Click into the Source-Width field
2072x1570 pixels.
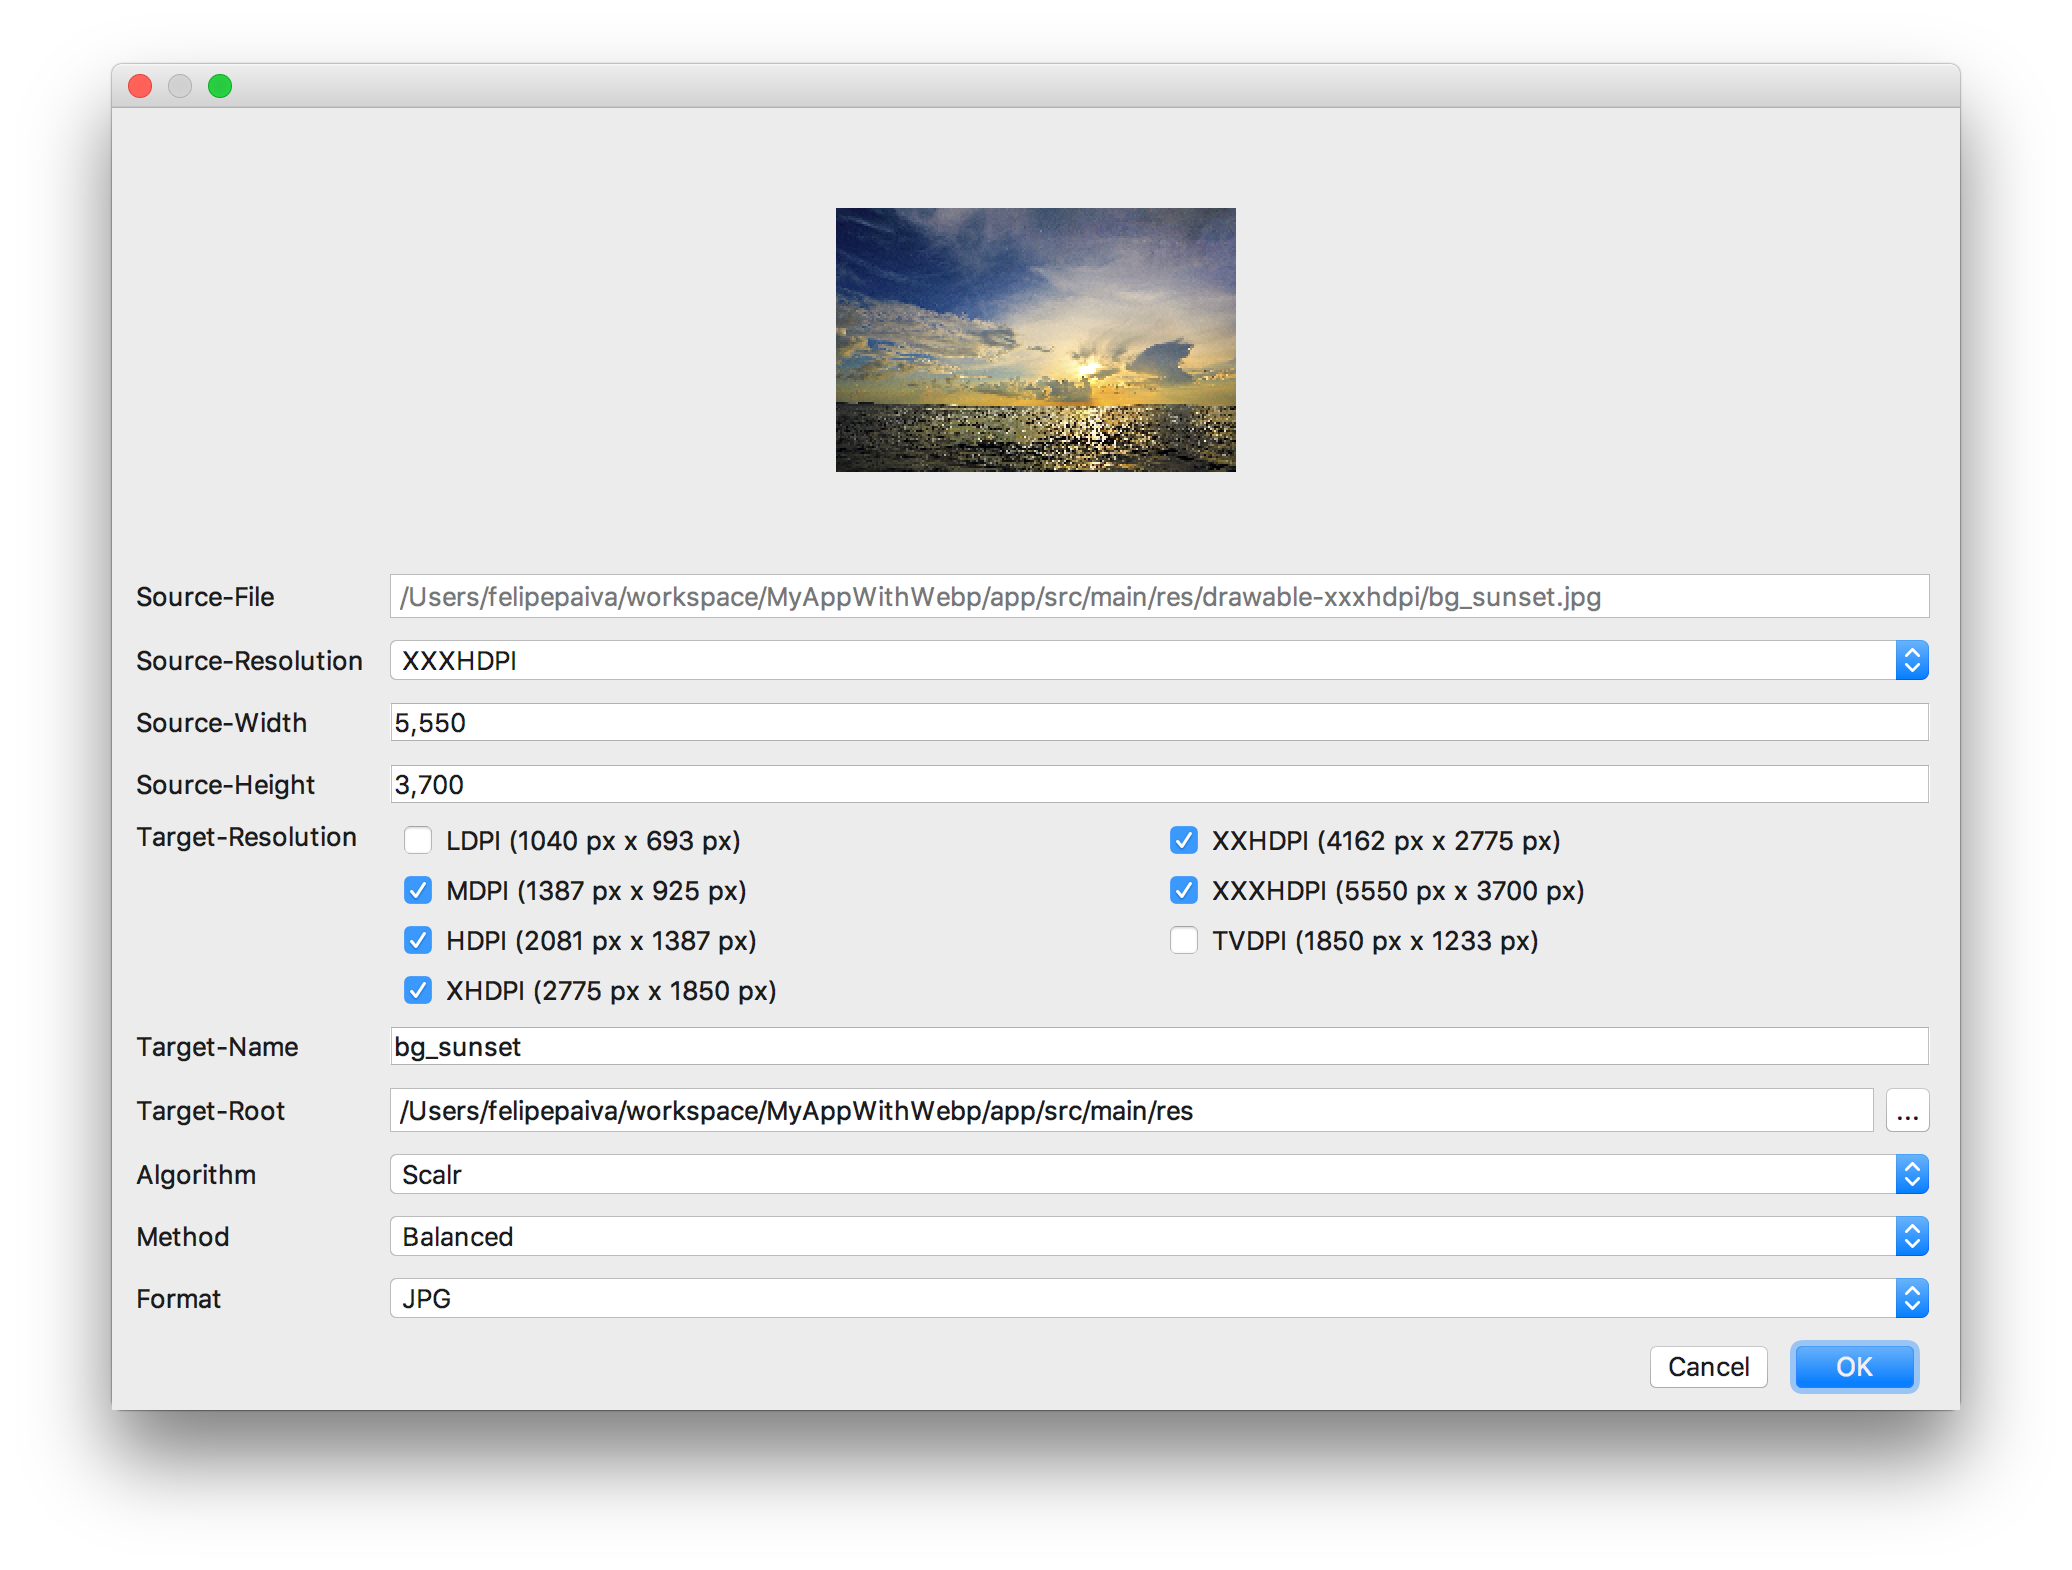click(1158, 722)
